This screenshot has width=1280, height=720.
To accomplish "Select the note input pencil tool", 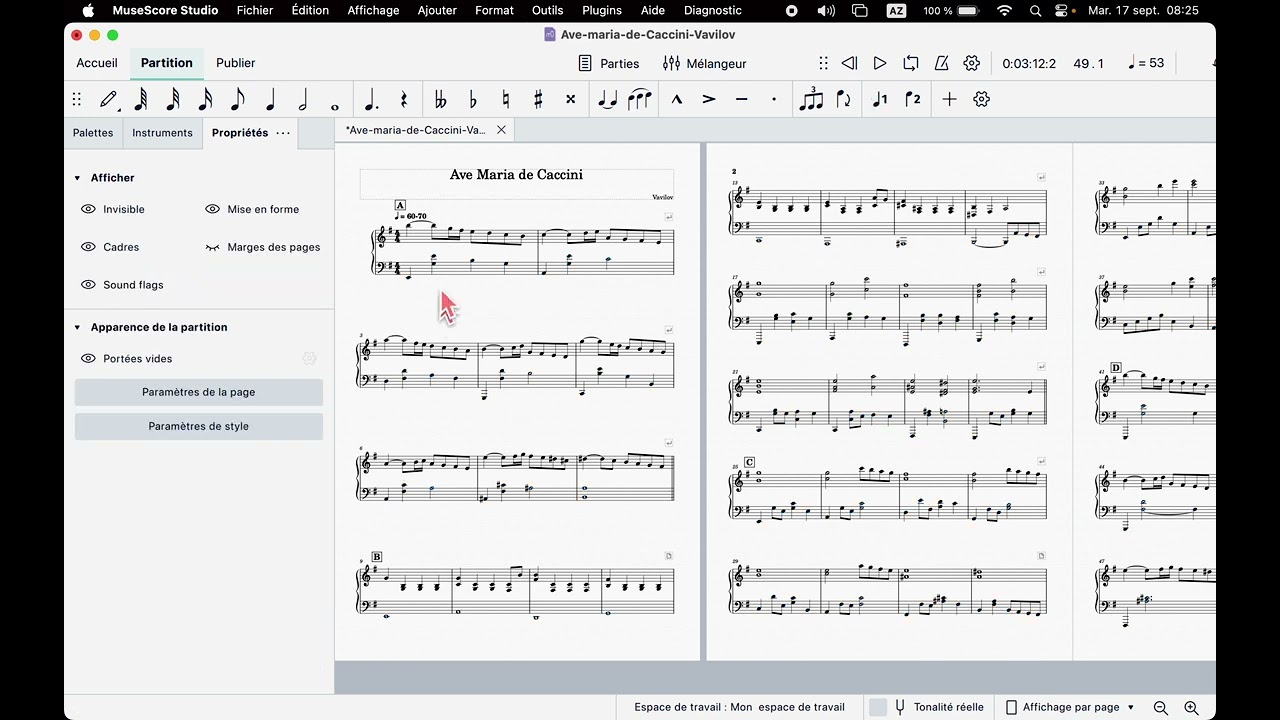I will pyautogui.click(x=109, y=99).
